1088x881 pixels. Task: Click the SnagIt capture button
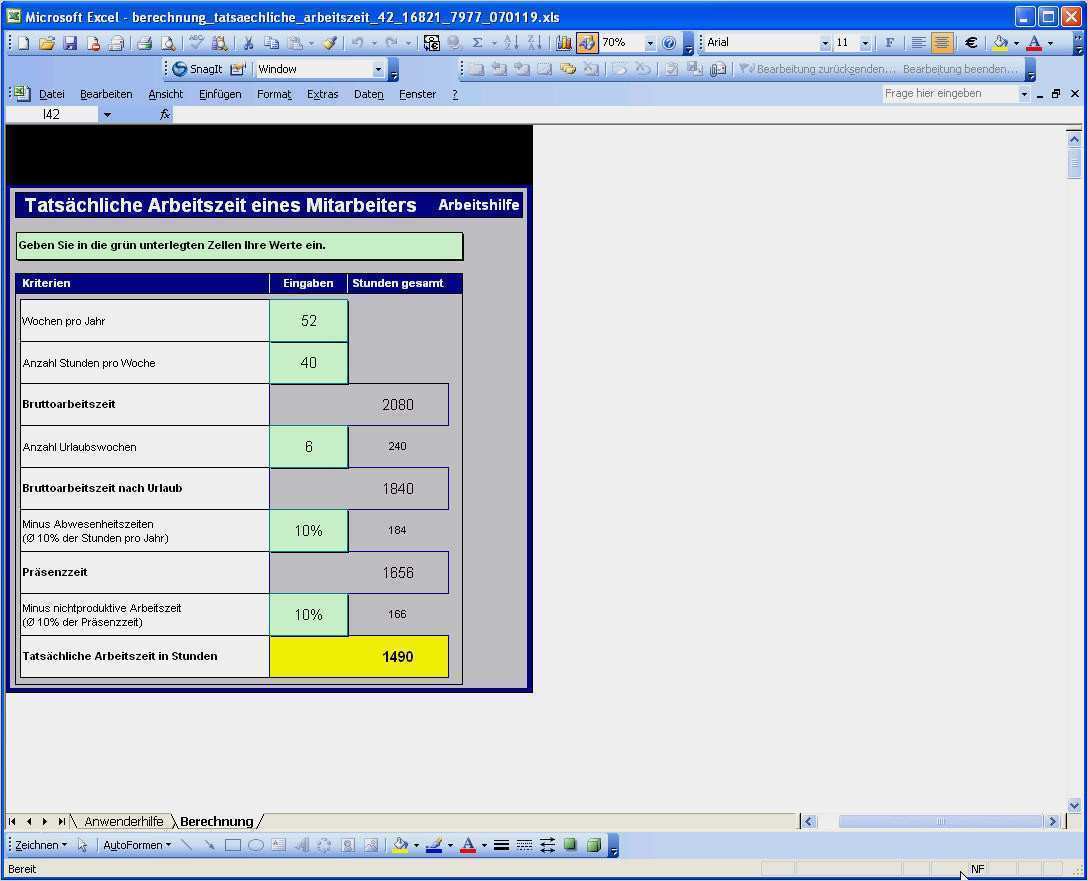coord(198,69)
